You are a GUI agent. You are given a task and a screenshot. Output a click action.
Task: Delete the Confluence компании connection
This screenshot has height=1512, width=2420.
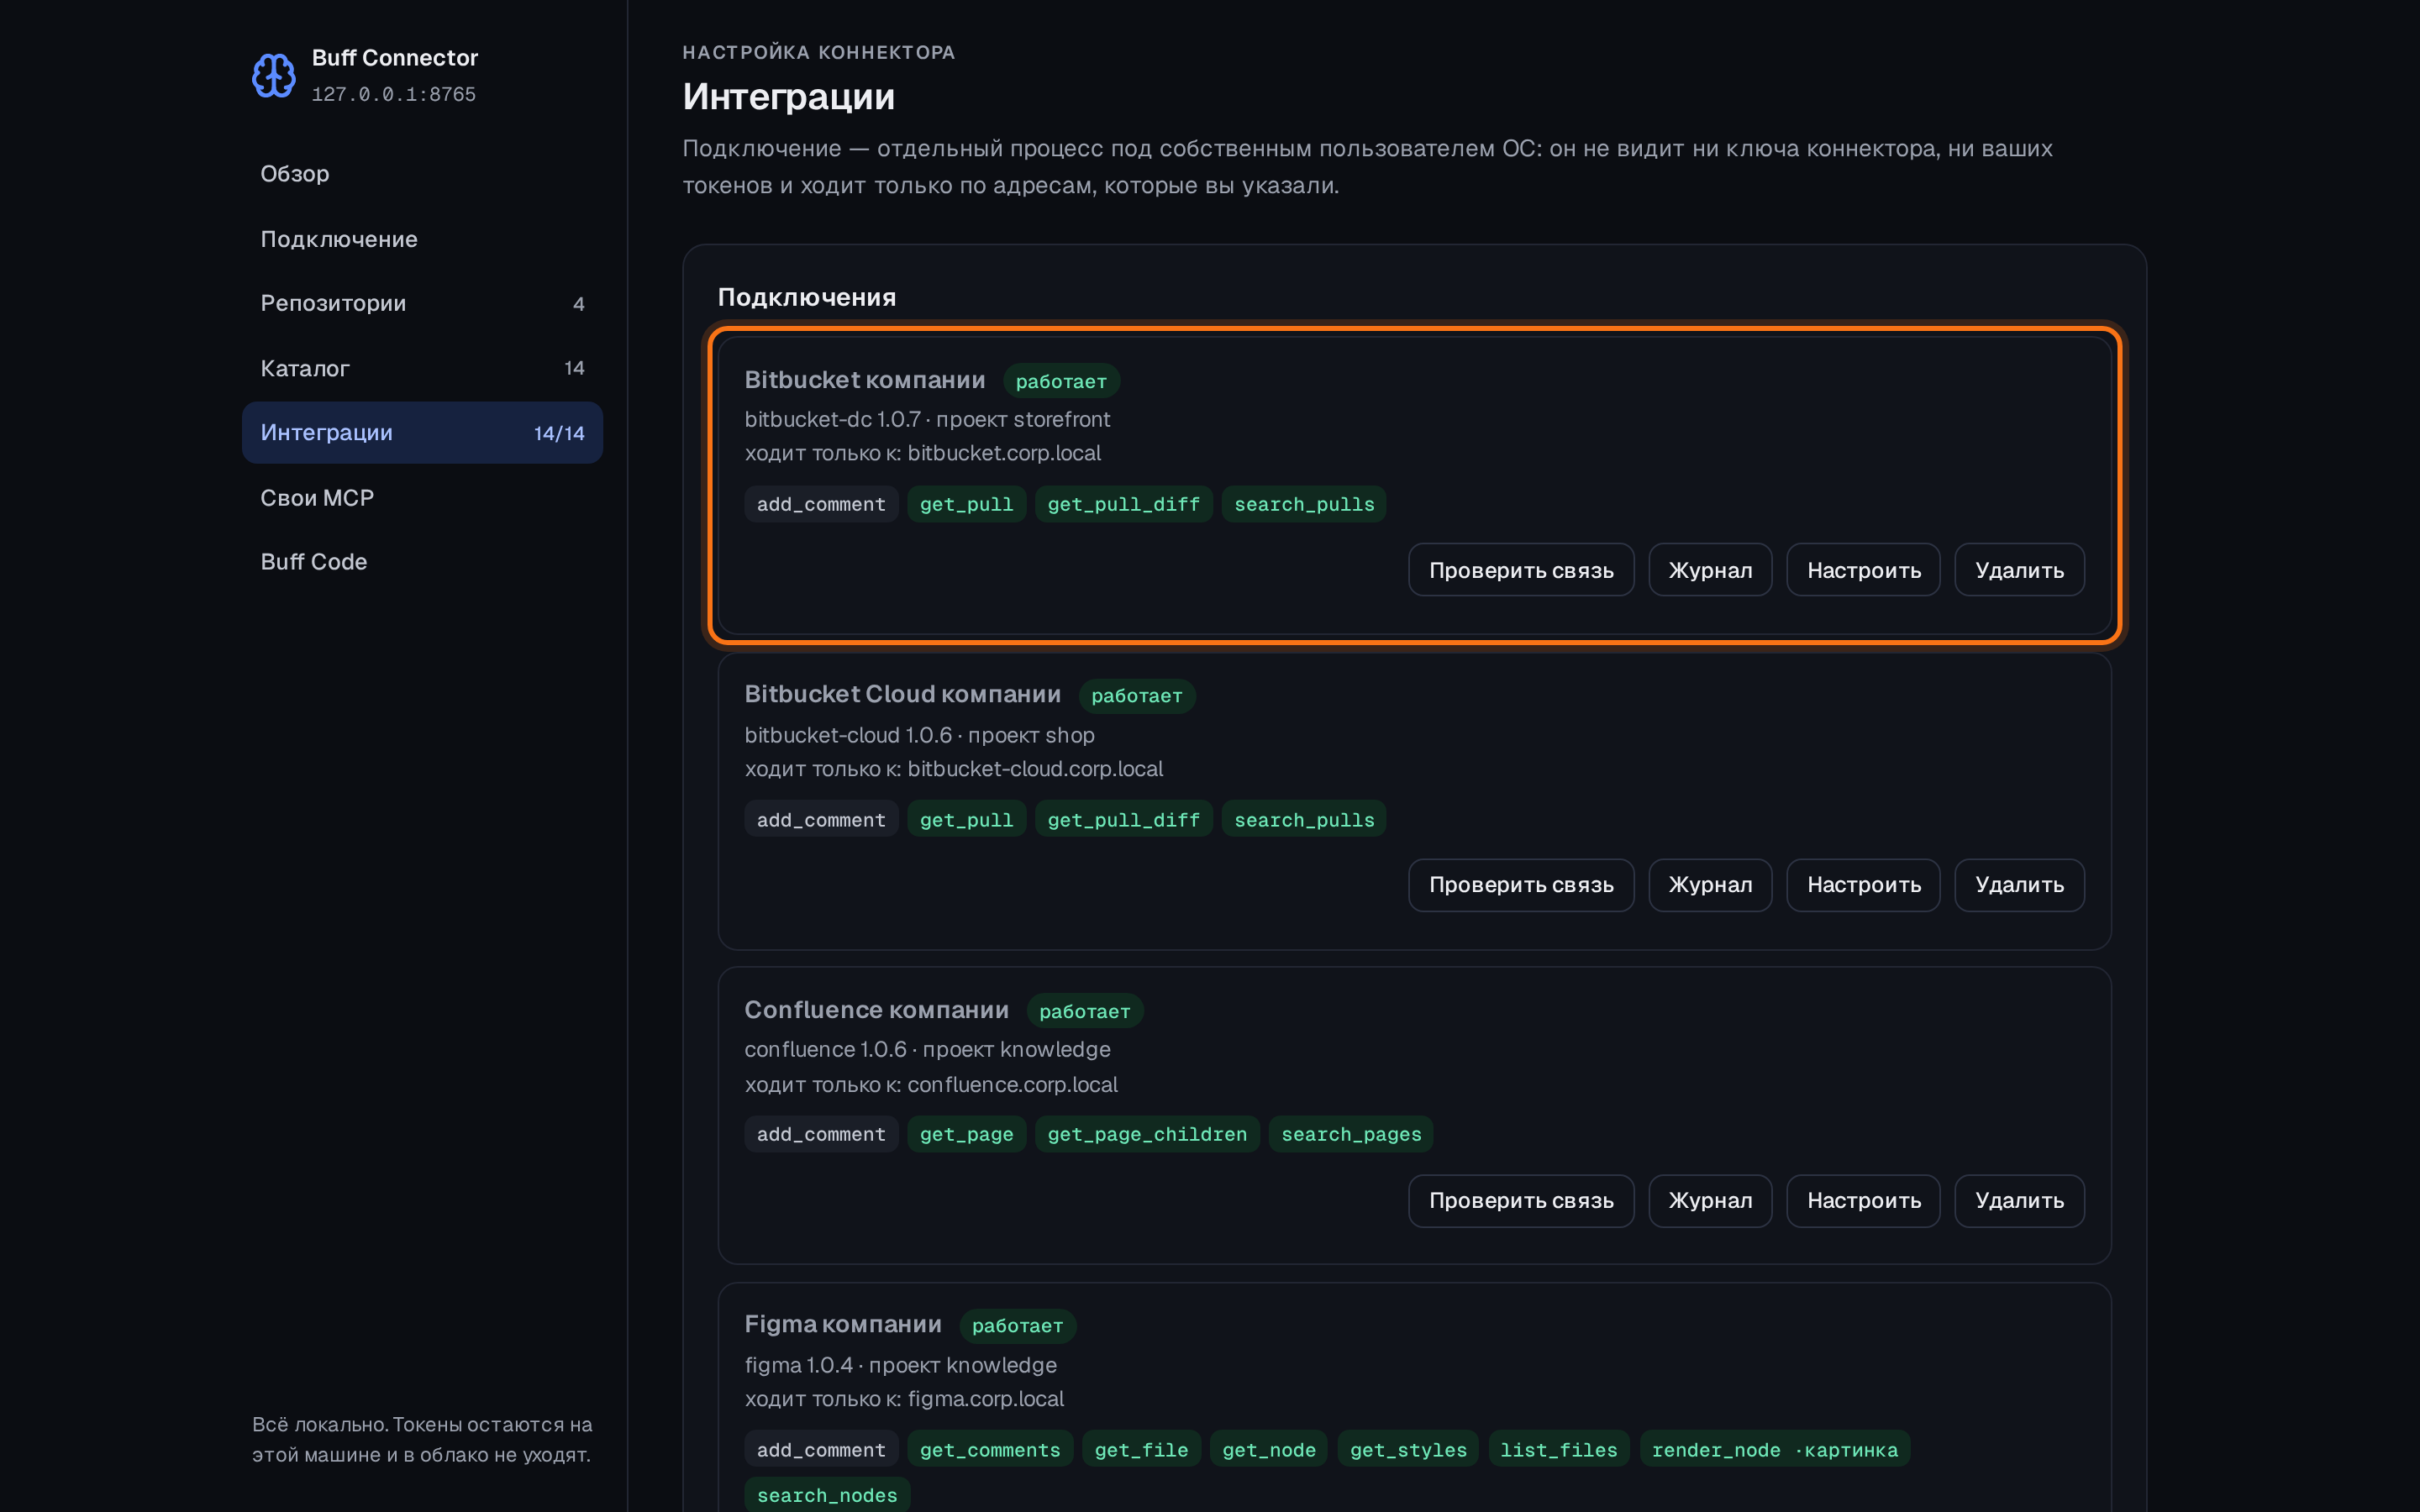2019,1201
